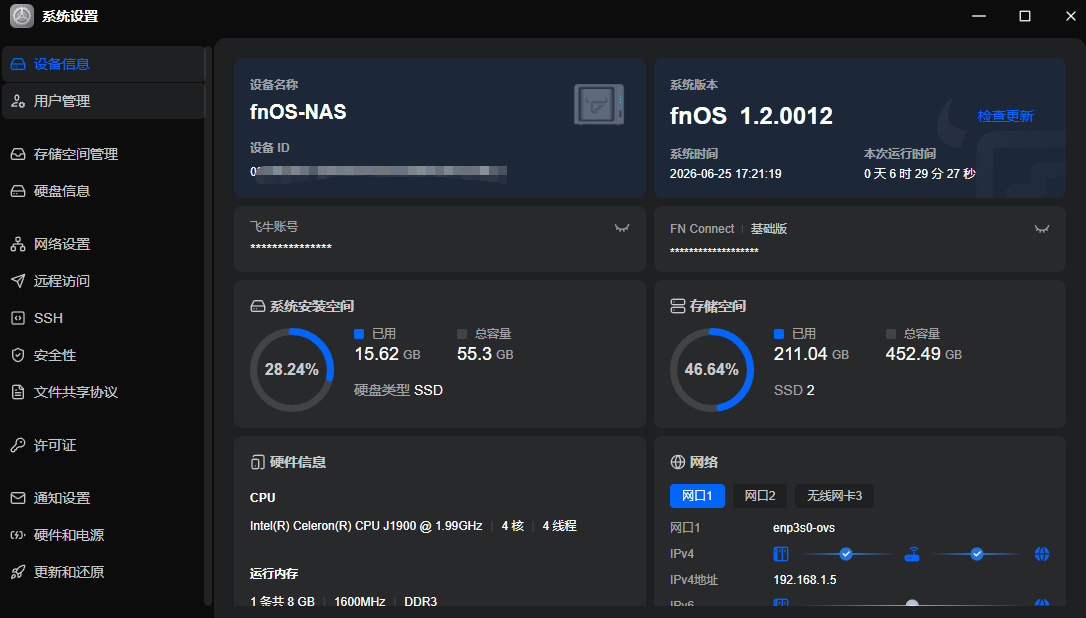Click the 46.64% storage usage ring
The width and height of the screenshot is (1086, 618).
click(x=712, y=370)
